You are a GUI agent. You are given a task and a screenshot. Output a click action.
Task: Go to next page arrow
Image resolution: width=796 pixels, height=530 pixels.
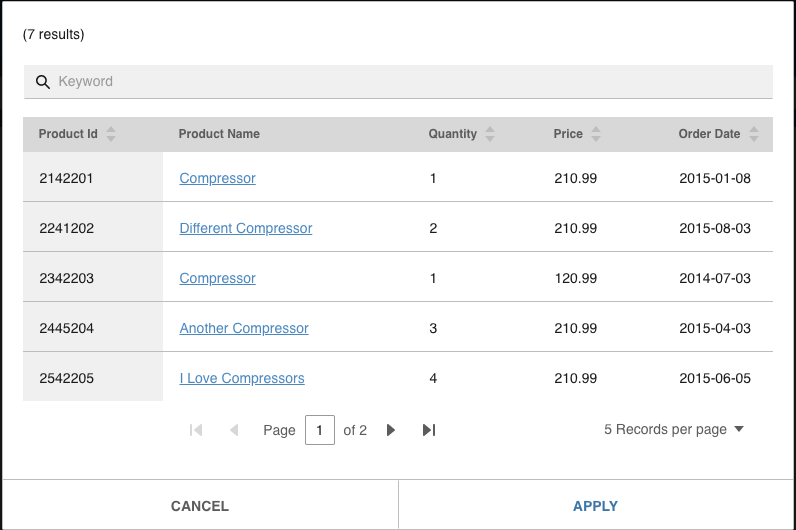pos(390,430)
